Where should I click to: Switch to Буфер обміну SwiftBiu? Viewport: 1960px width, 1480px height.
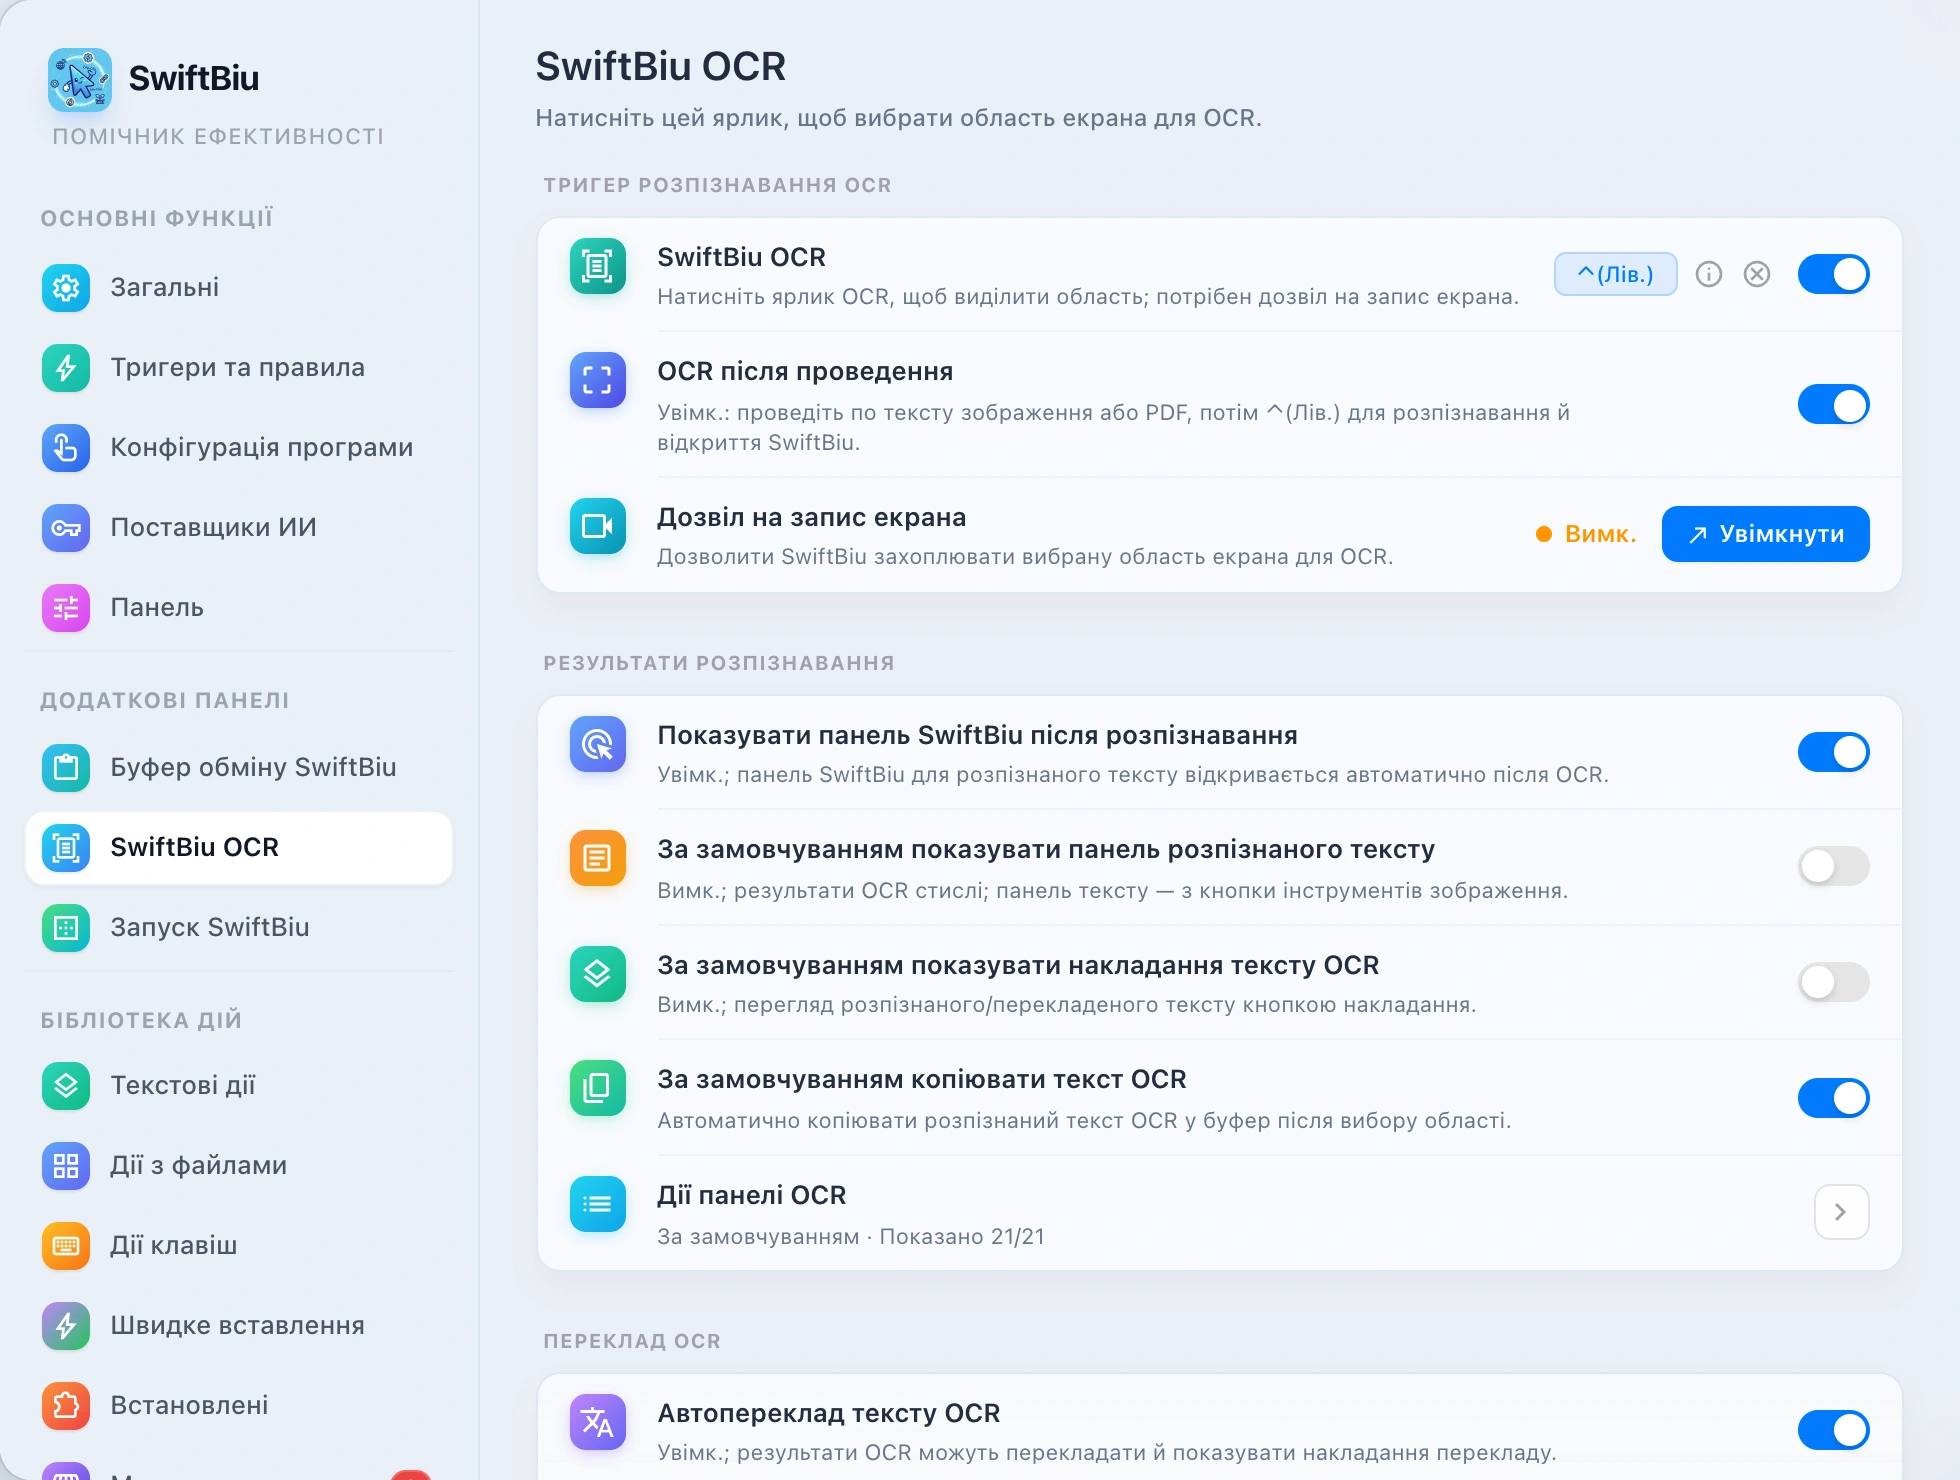(x=239, y=768)
